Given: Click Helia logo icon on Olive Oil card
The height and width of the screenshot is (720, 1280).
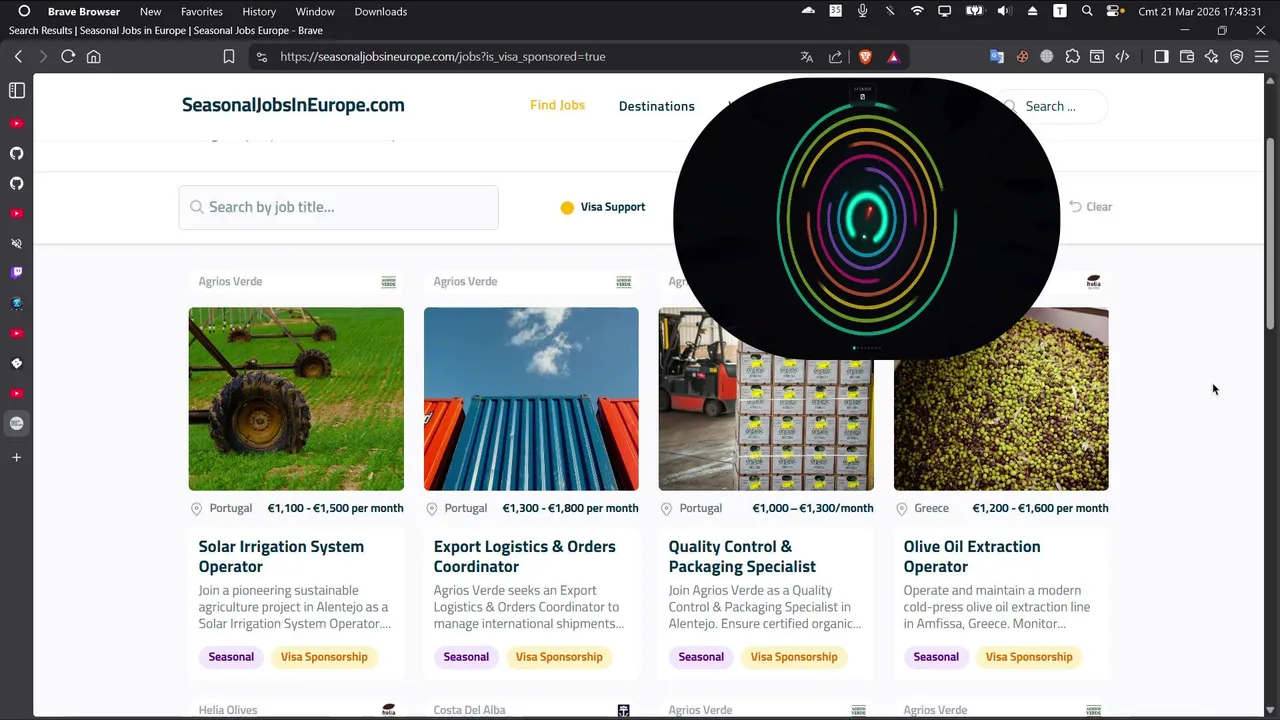Looking at the screenshot, I should pyautogui.click(x=1093, y=282).
